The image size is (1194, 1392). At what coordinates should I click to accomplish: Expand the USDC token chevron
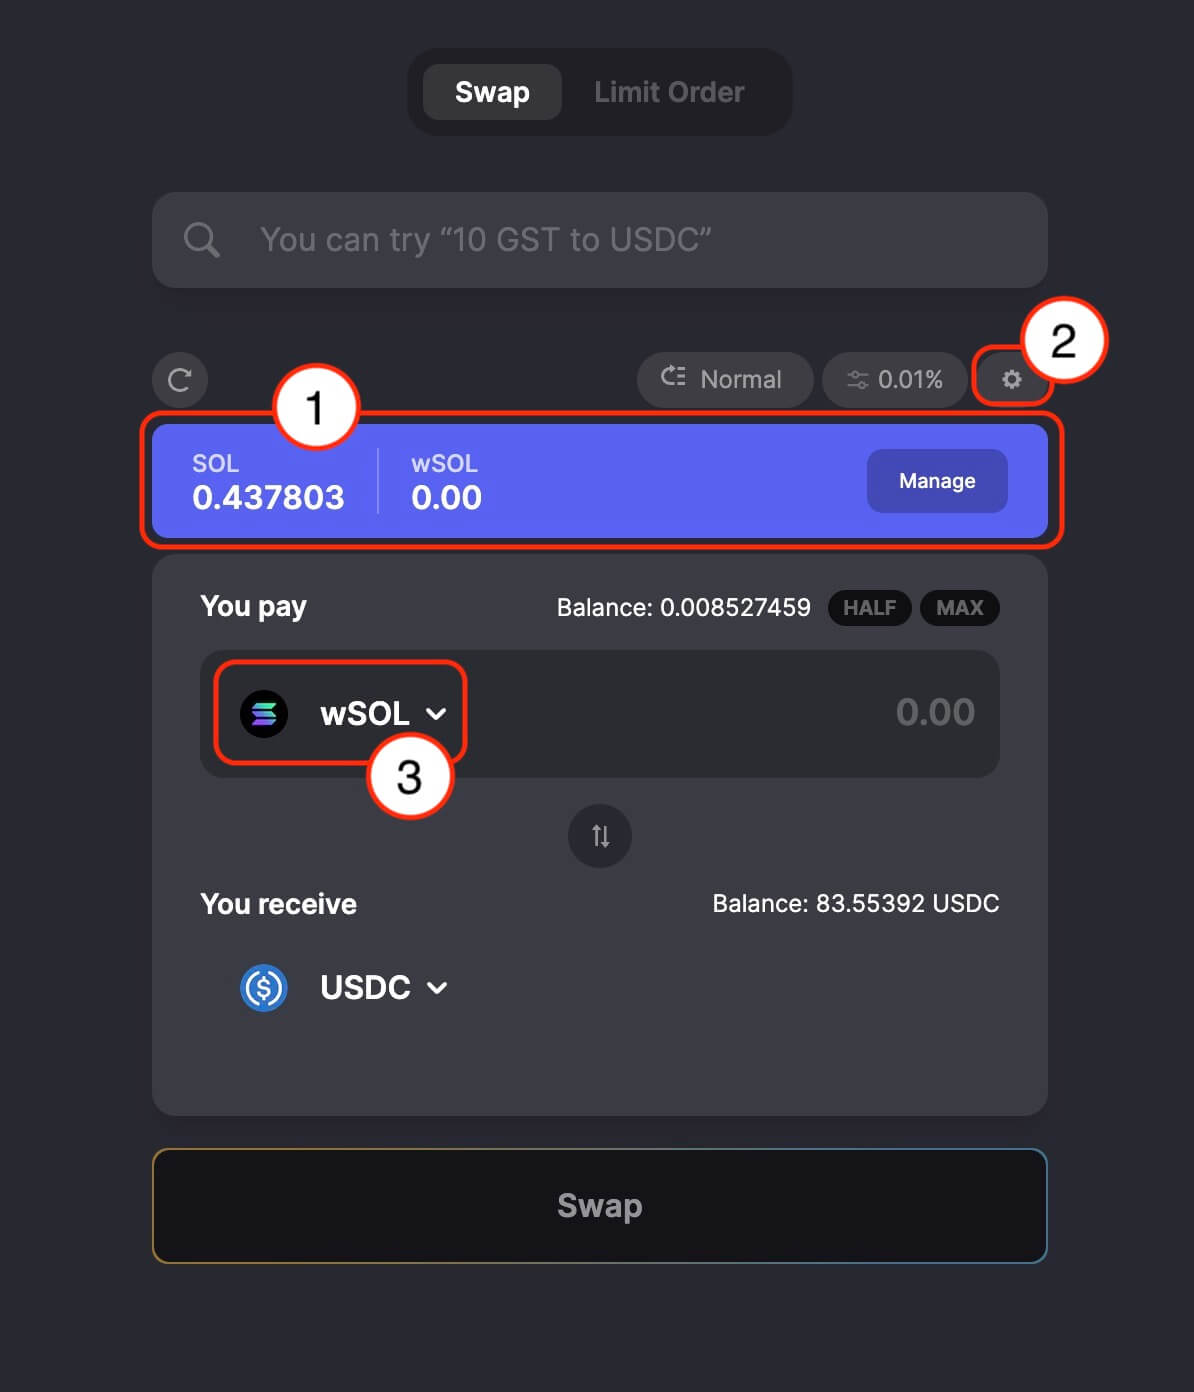point(436,988)
